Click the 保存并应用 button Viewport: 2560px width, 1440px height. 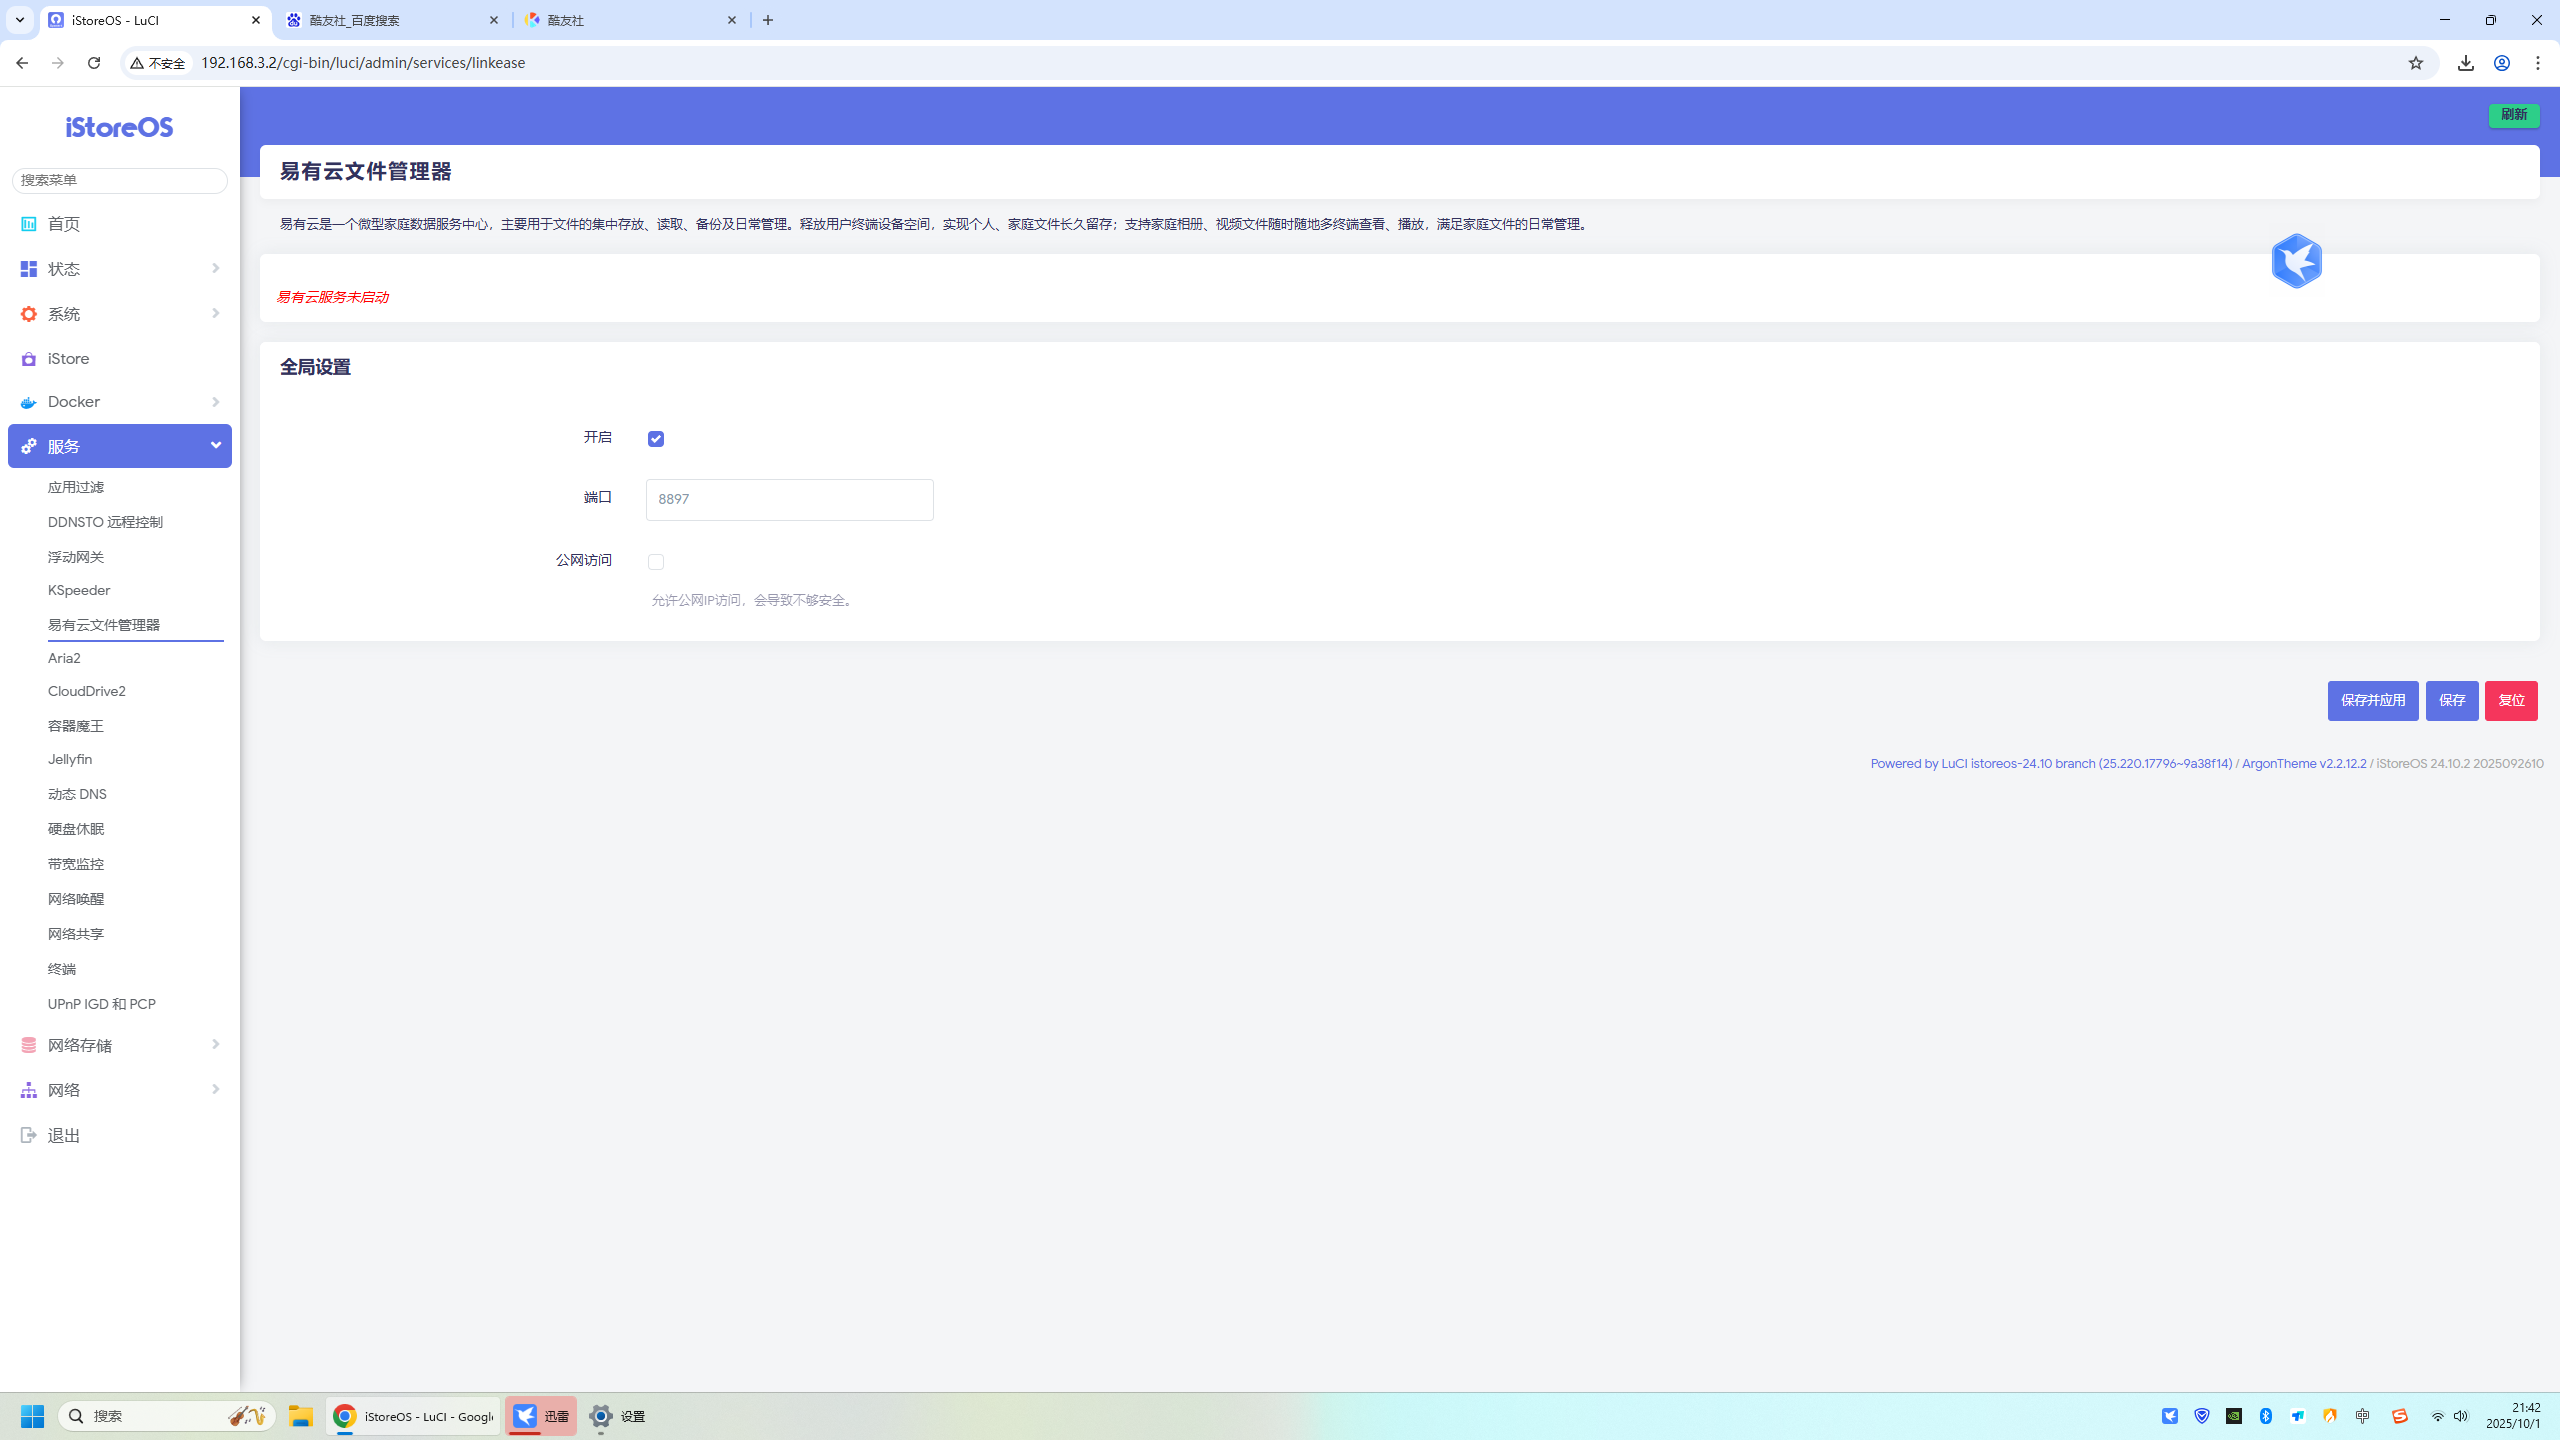tap(2372, 700)
